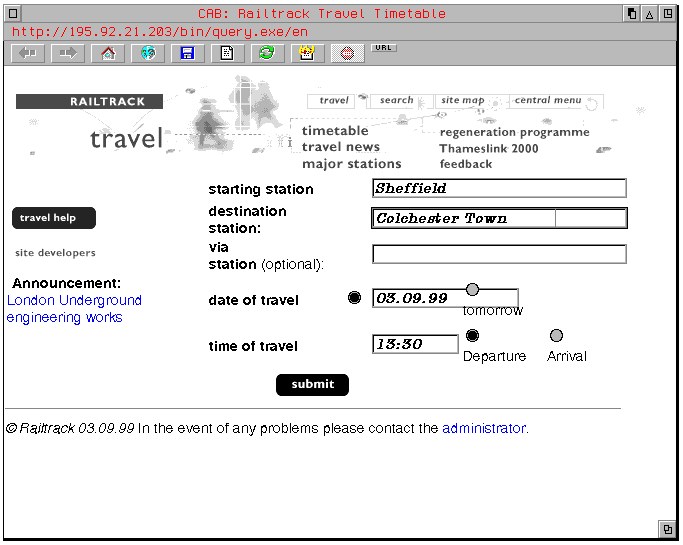The height and width of the screenshot is (545, 683).
Task: Select the Departure radio button
Action: coord(472,335)
